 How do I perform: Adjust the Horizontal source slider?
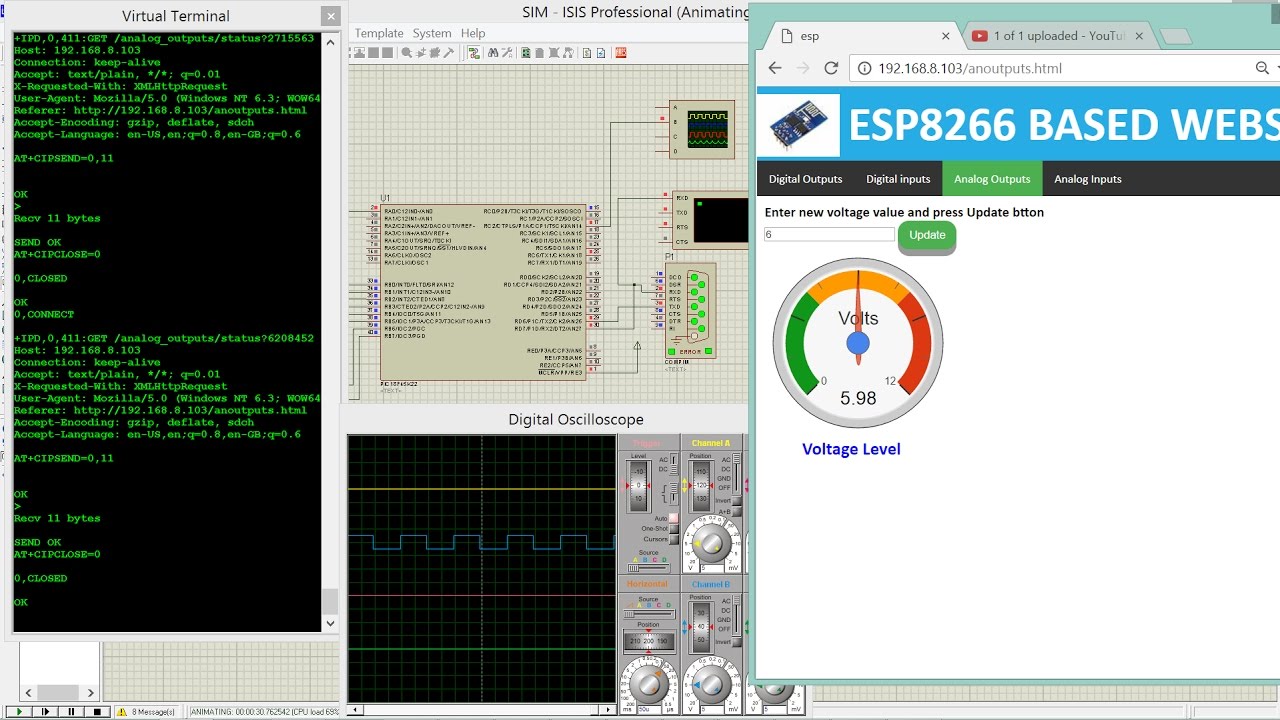[649, 614]
